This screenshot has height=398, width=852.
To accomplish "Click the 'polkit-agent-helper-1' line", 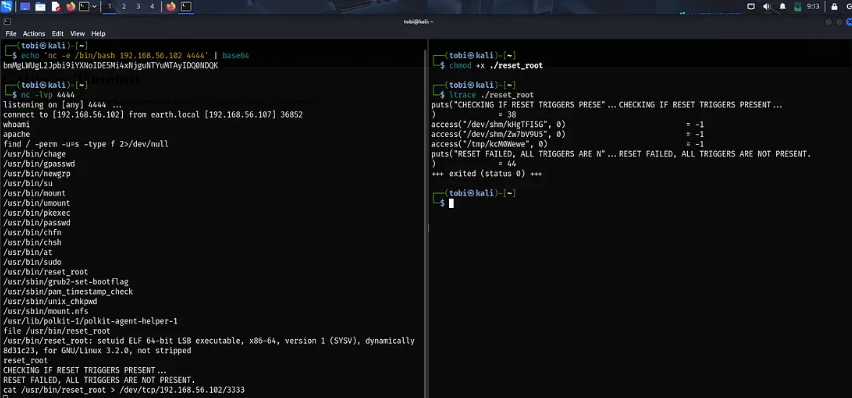I will [90, 321].
